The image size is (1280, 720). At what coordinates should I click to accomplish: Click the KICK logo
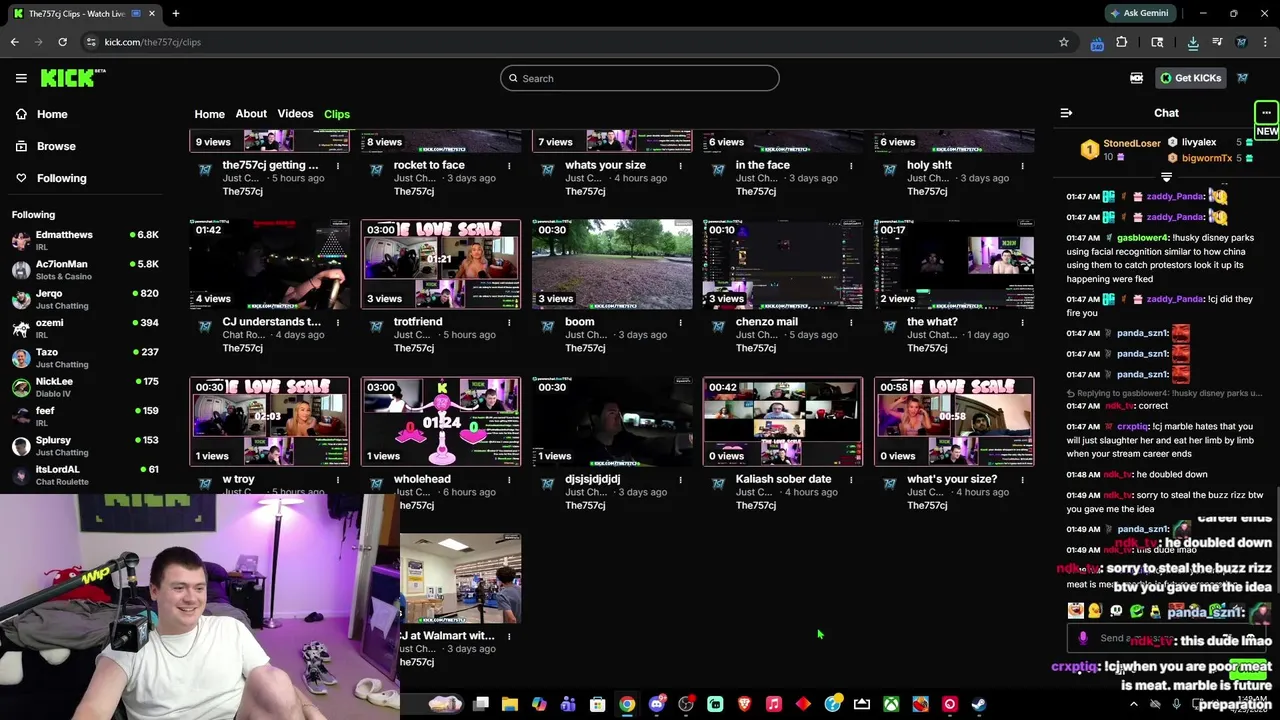click(x=73, y=78)
